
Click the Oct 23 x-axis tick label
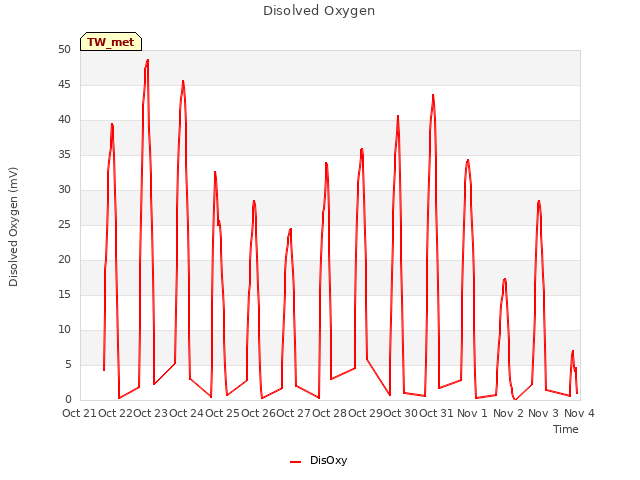point(151,413)
